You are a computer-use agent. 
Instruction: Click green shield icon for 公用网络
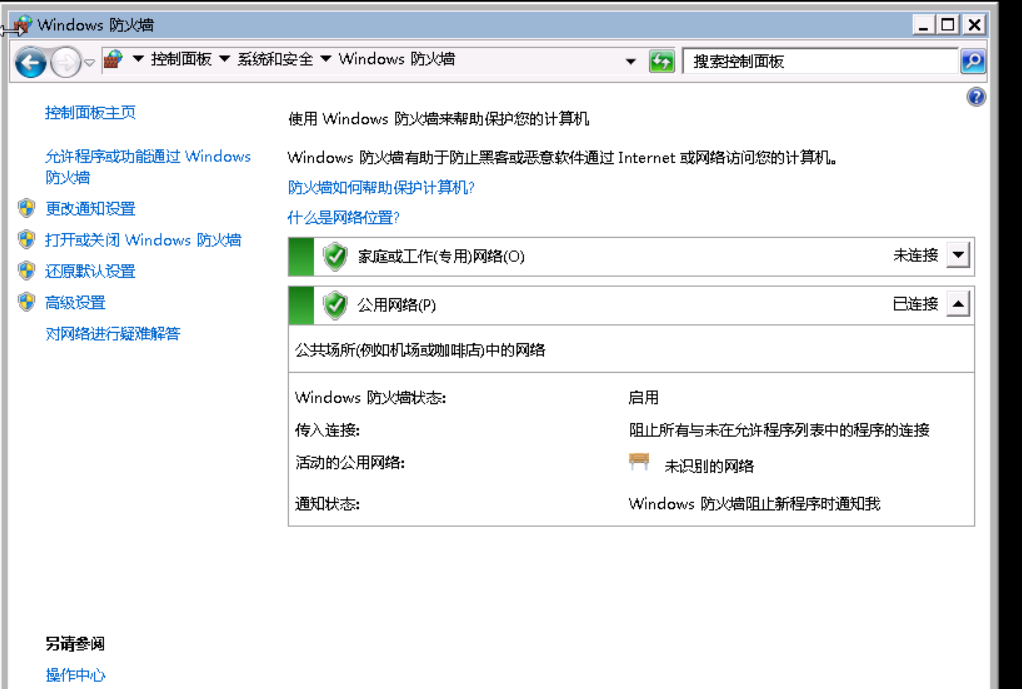[335, 305]
